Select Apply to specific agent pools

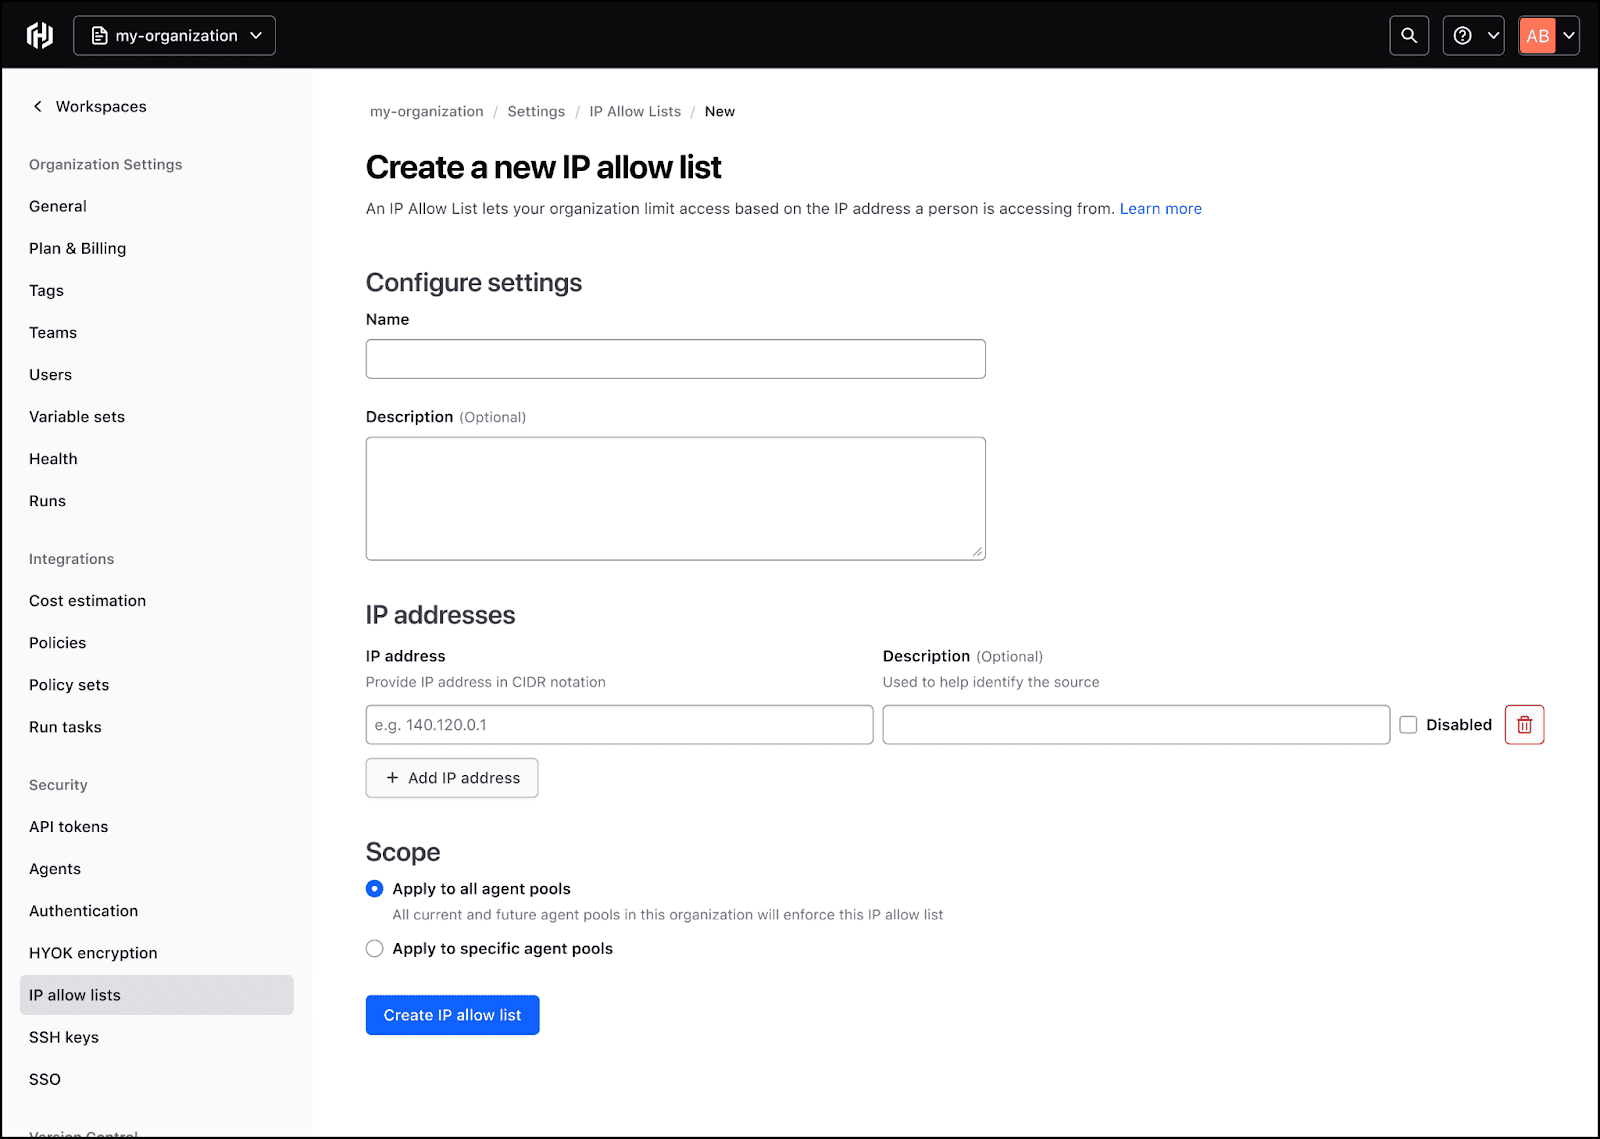coord(374,948)
